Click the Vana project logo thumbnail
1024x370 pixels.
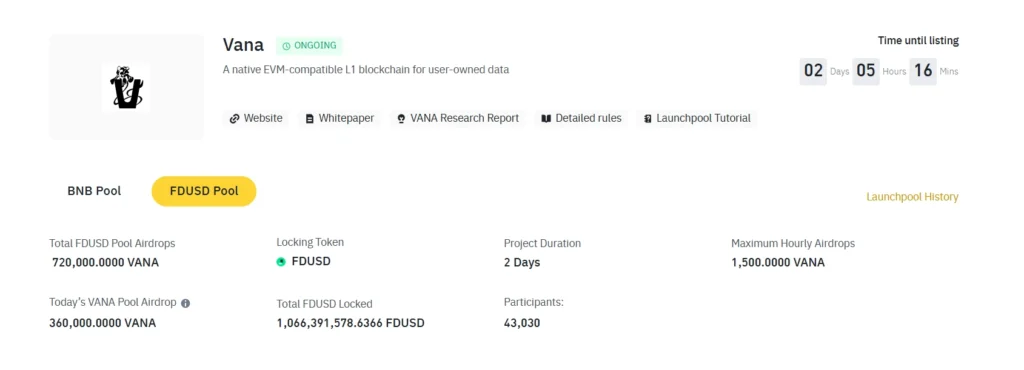[x=126, y=87]
